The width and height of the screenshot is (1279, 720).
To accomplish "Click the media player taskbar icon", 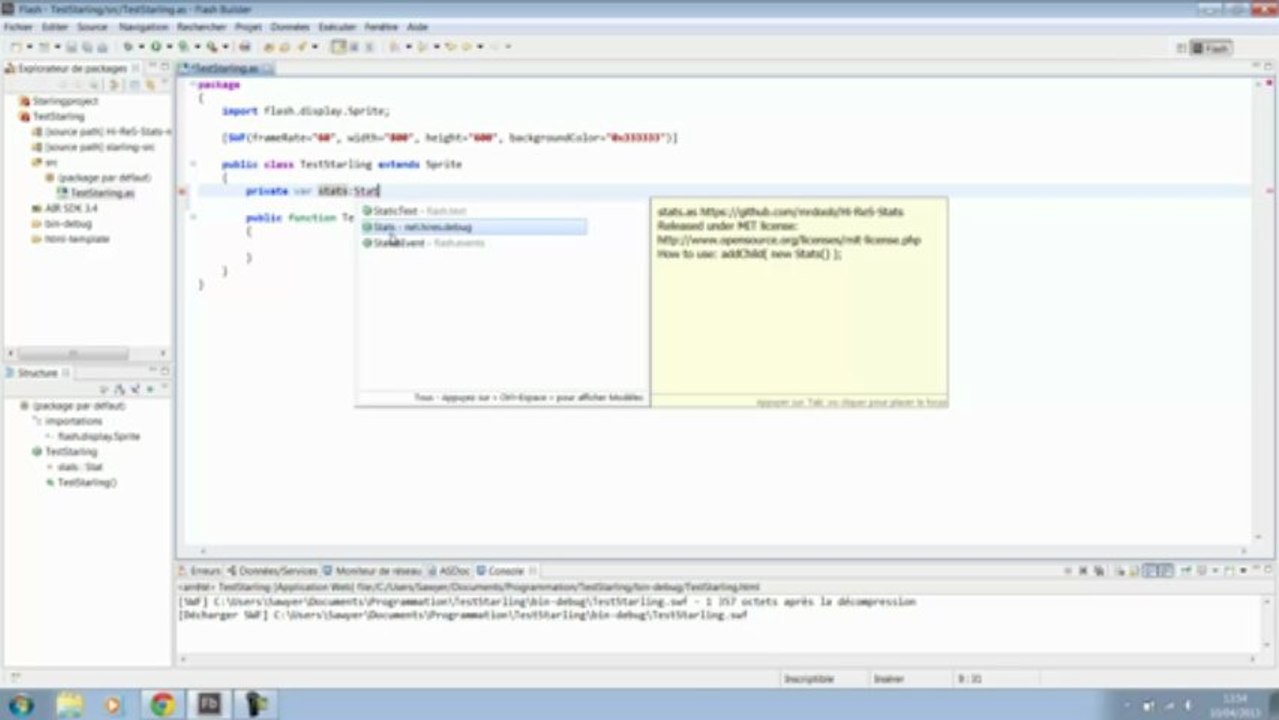I will [112, 704].
